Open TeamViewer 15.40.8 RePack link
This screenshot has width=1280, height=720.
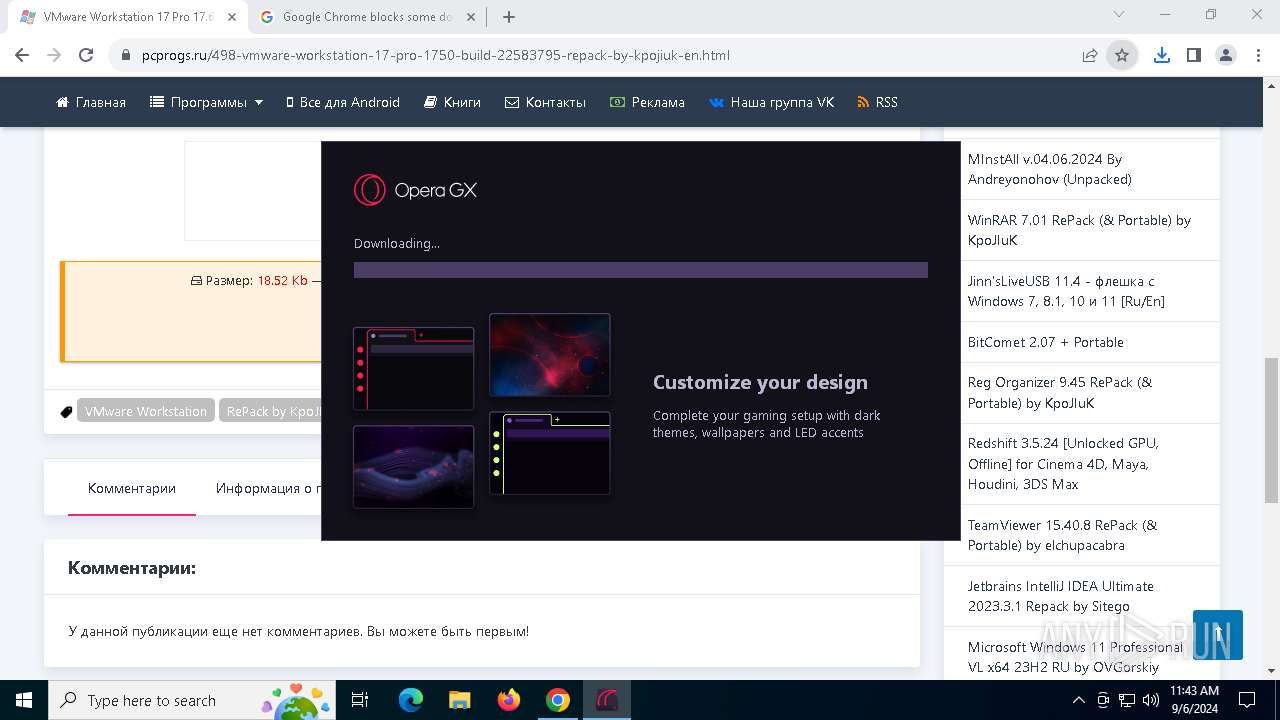pyautogui.click(x=1062, y=535)
